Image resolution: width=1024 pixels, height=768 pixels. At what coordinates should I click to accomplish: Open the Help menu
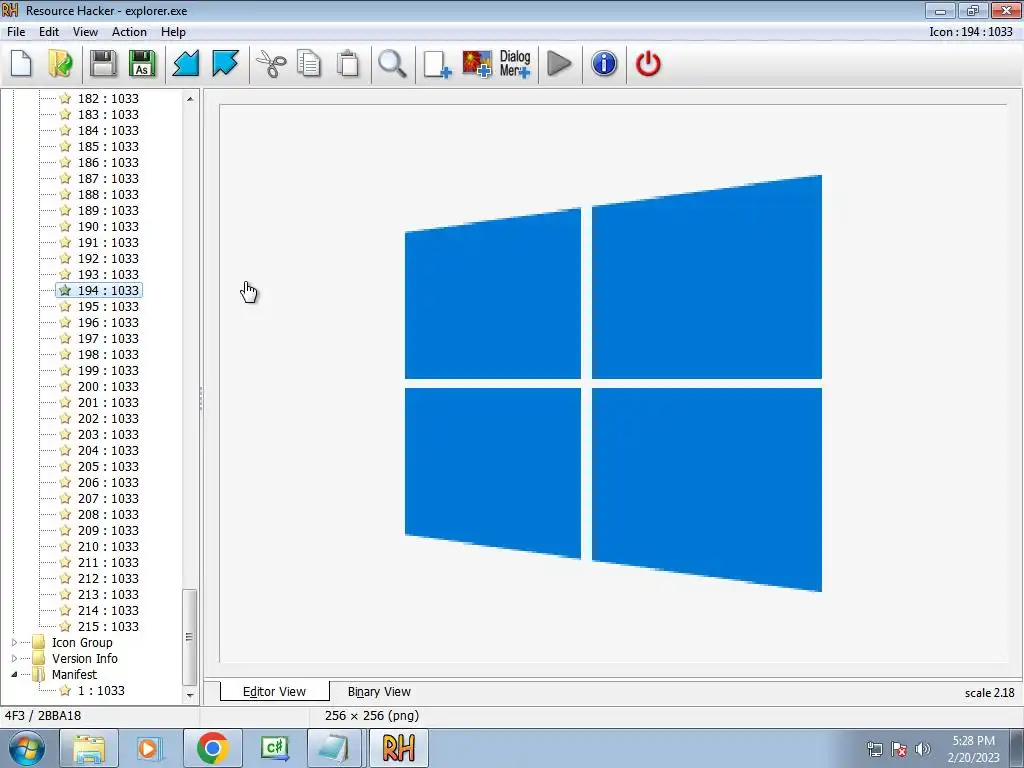(173, 32)
